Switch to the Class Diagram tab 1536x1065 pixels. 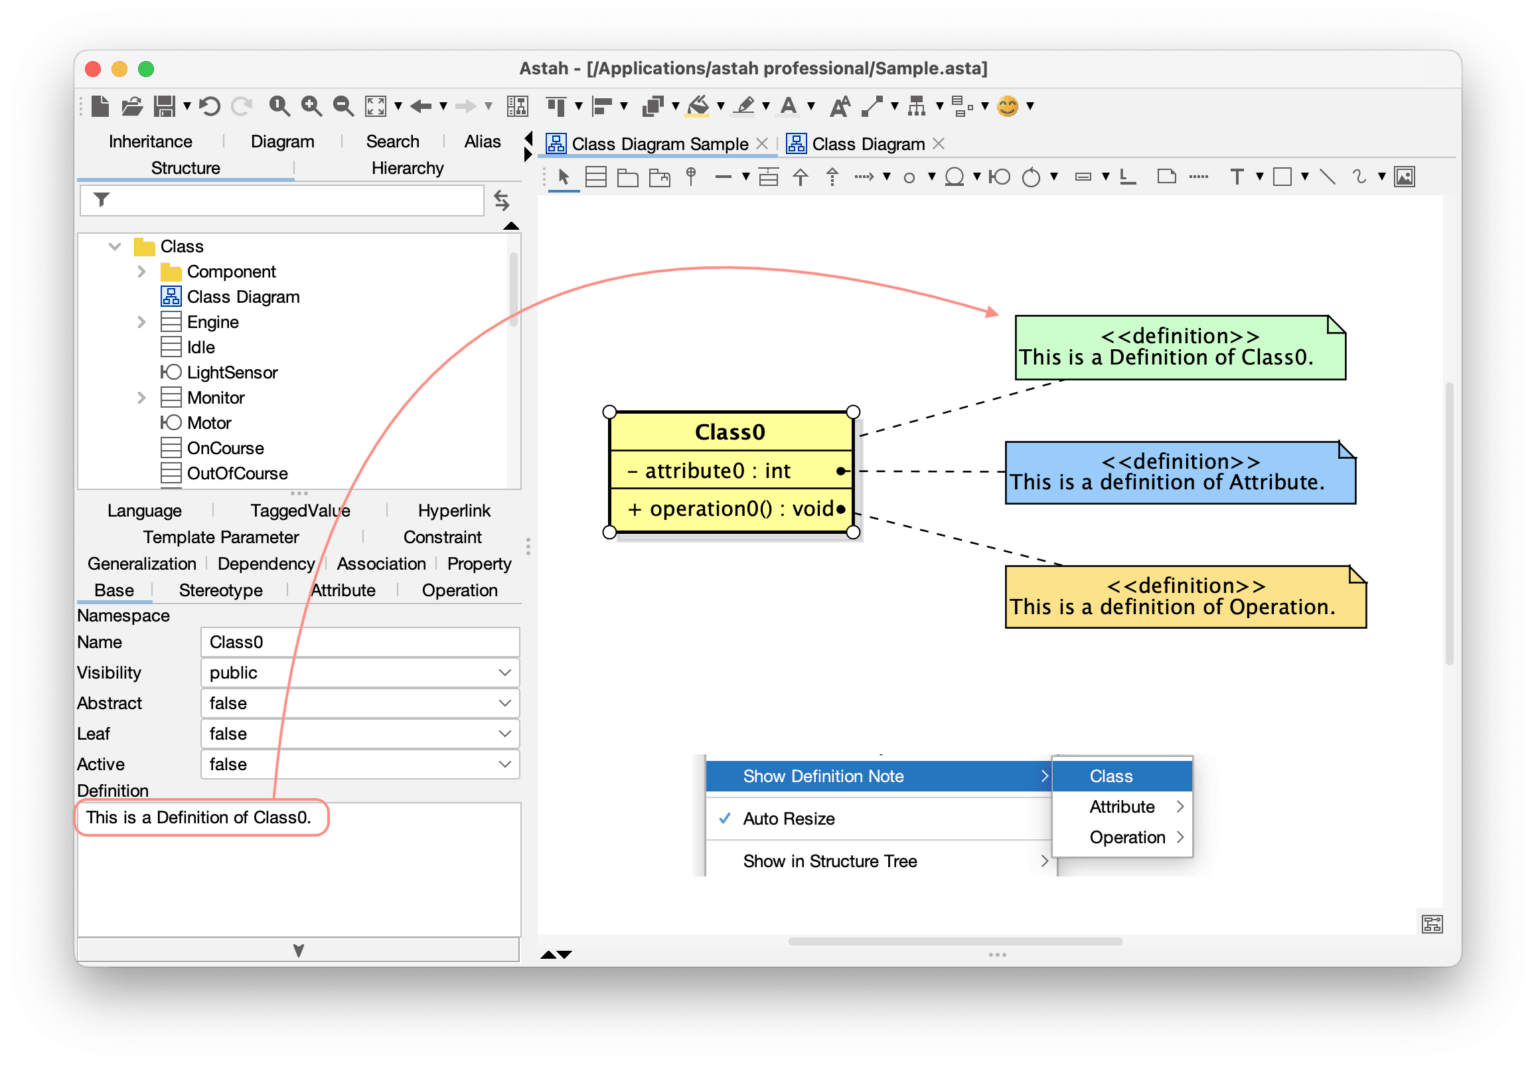point(866,143)
